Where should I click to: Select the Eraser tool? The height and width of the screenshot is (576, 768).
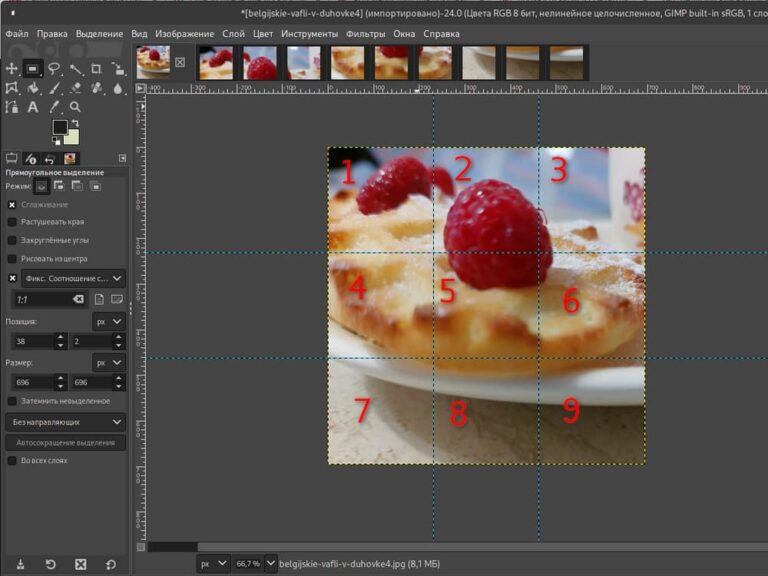(75, 88)
